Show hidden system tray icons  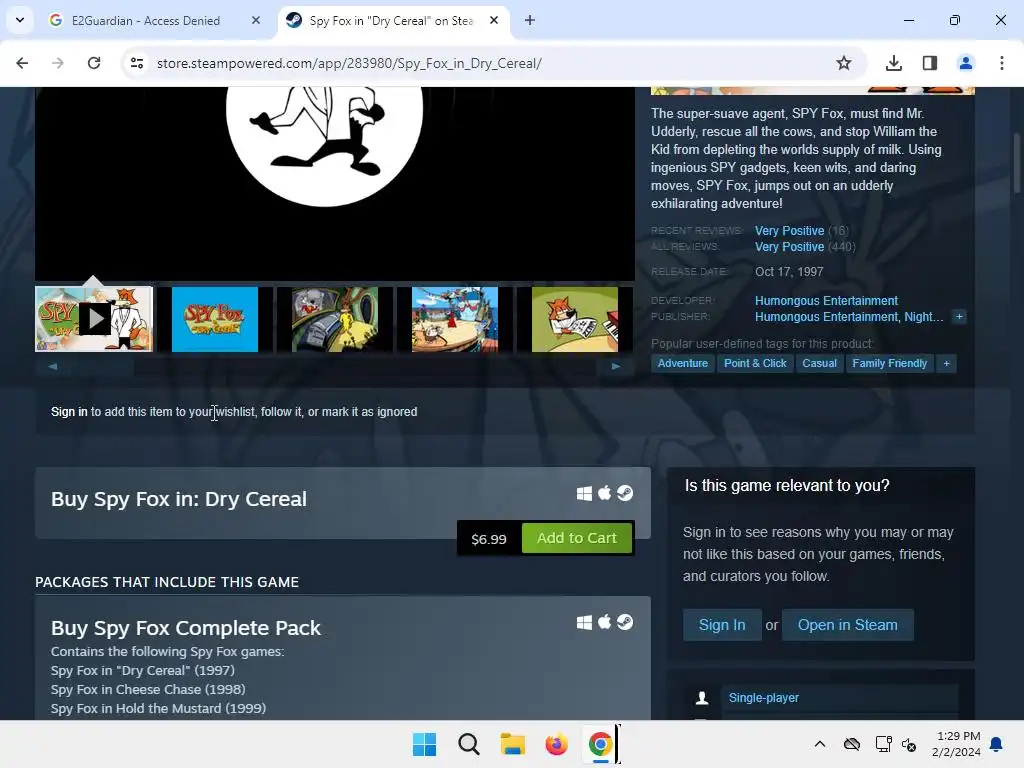820,744
